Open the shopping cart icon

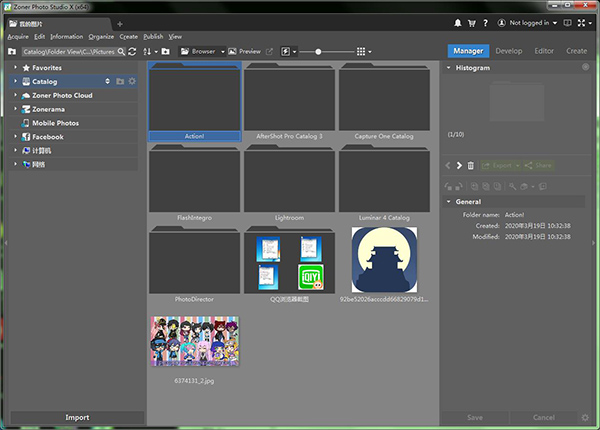472,23
